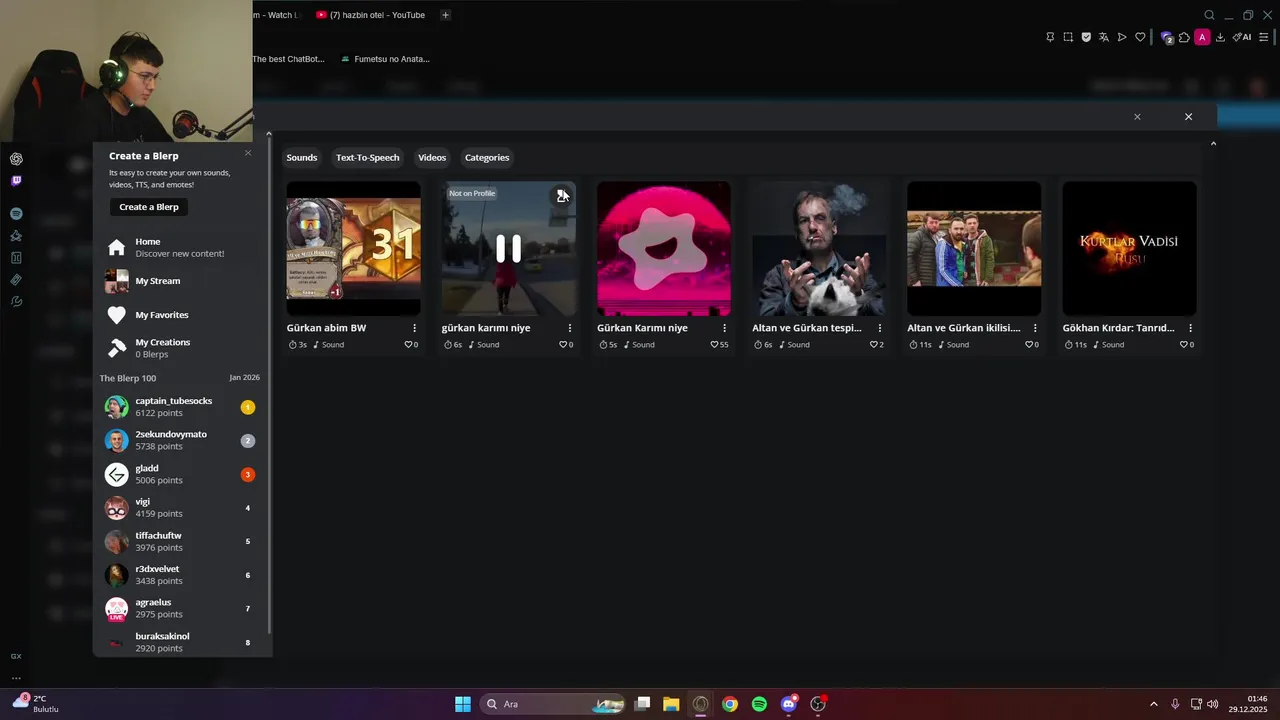Screen dimensions: 1280x720
Task: Play the Gürkan abim BW thumbnail
Action: pyautogui.click(x=354, y=248)
